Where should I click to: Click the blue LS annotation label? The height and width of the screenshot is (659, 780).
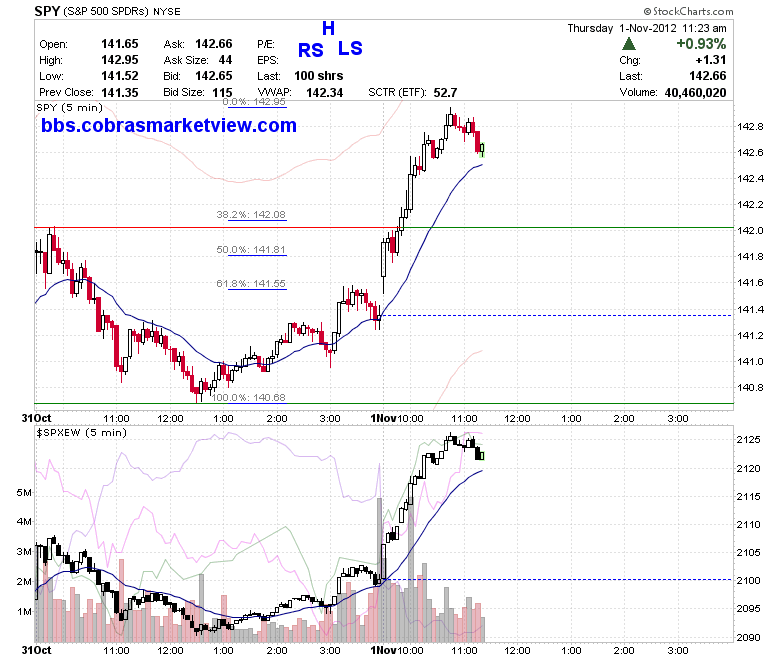click(x=350, y=48)
